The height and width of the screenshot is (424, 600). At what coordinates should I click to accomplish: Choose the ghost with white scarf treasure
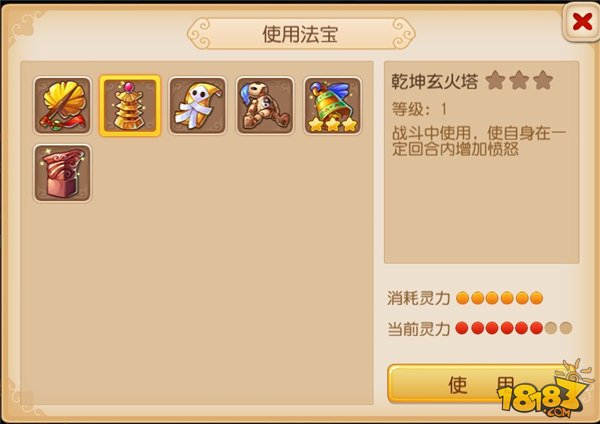click(x=197, y=106)
